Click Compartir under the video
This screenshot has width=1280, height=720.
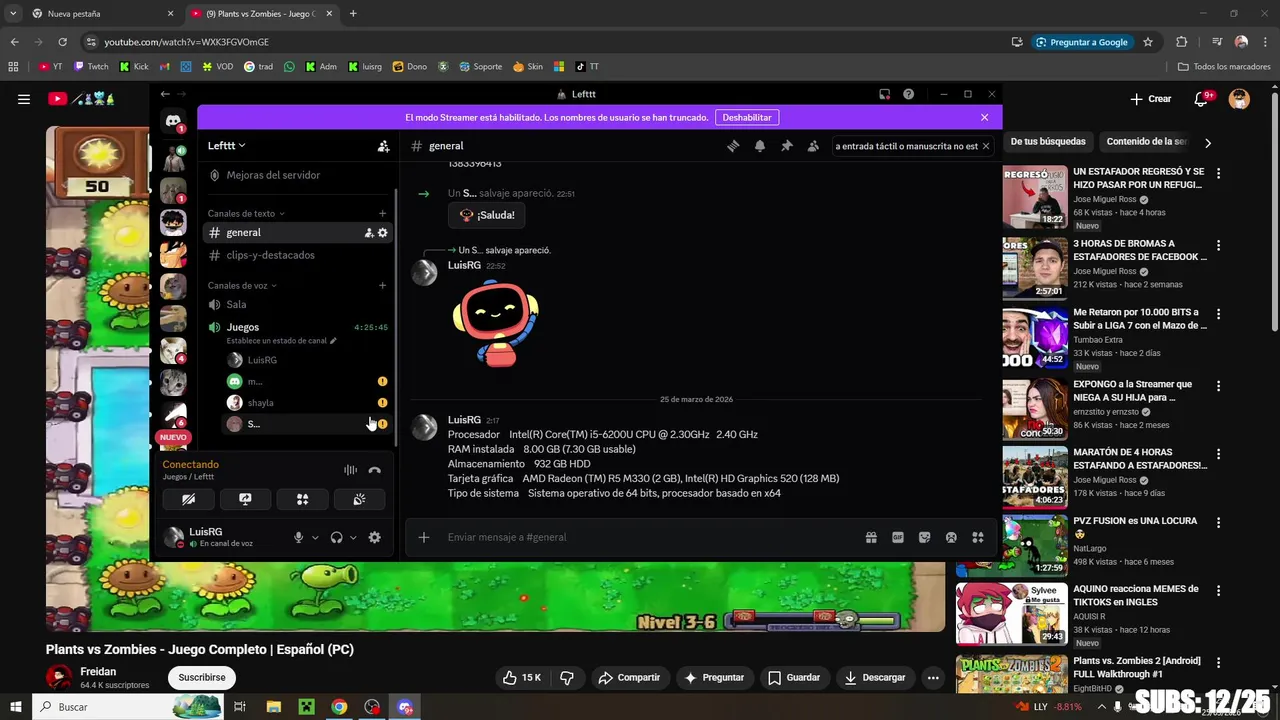(629, 677)
